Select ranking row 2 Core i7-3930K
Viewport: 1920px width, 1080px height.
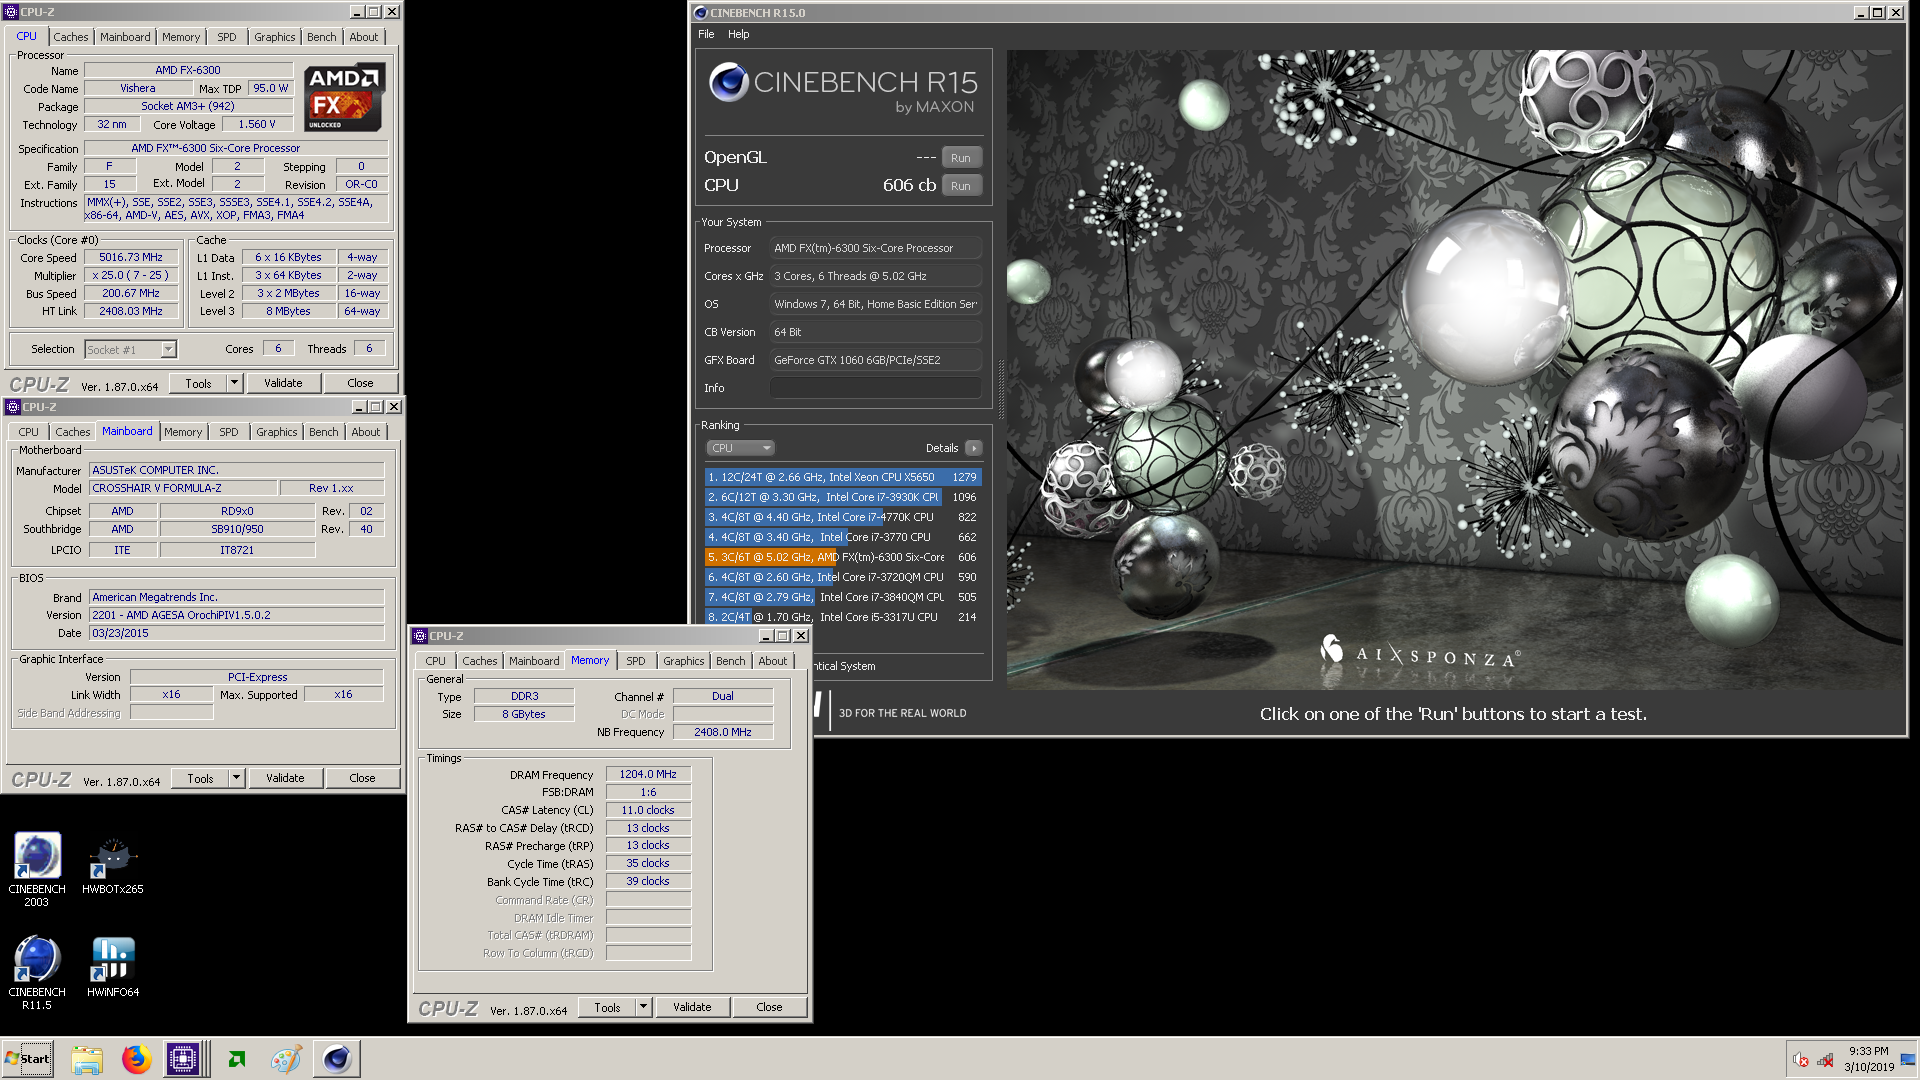[x=842, y=497]
